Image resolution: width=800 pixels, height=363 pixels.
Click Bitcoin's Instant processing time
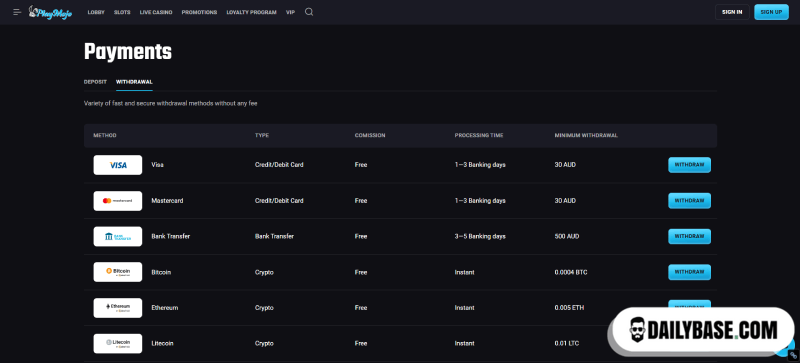tap(464, 272)
